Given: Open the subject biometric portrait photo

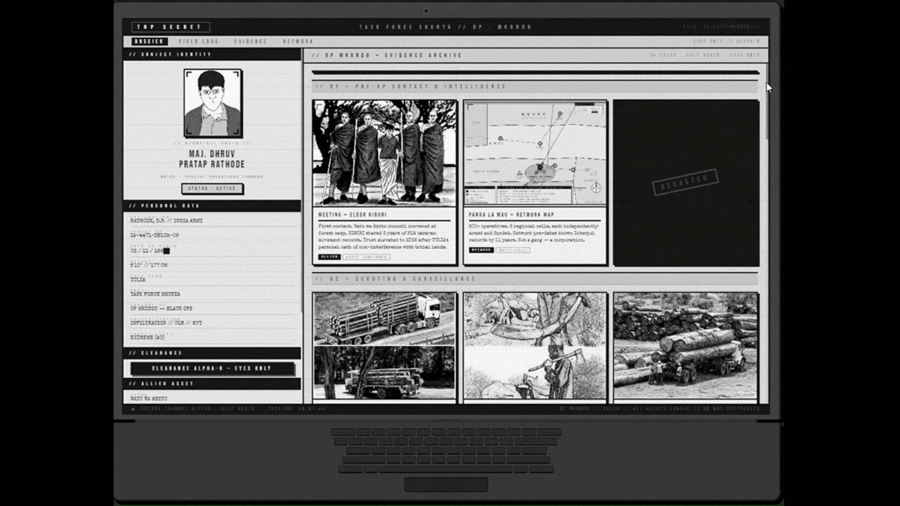Looking at the screenshot, I should (212, 103).
